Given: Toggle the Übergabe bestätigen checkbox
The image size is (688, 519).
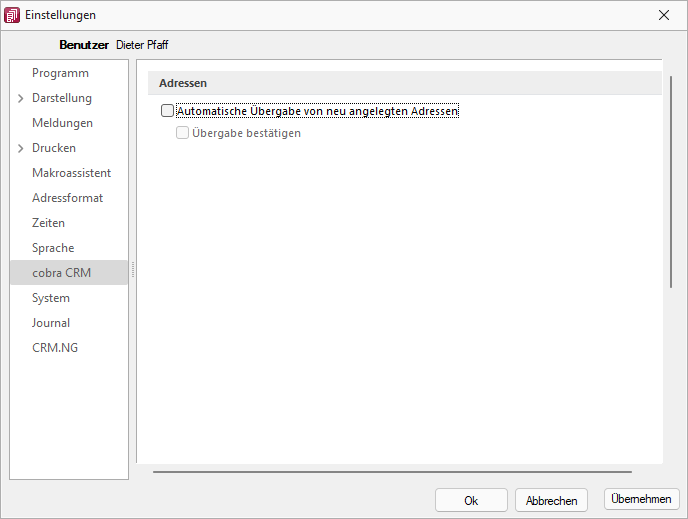Looking at the screenshot, I should (182, 132).
